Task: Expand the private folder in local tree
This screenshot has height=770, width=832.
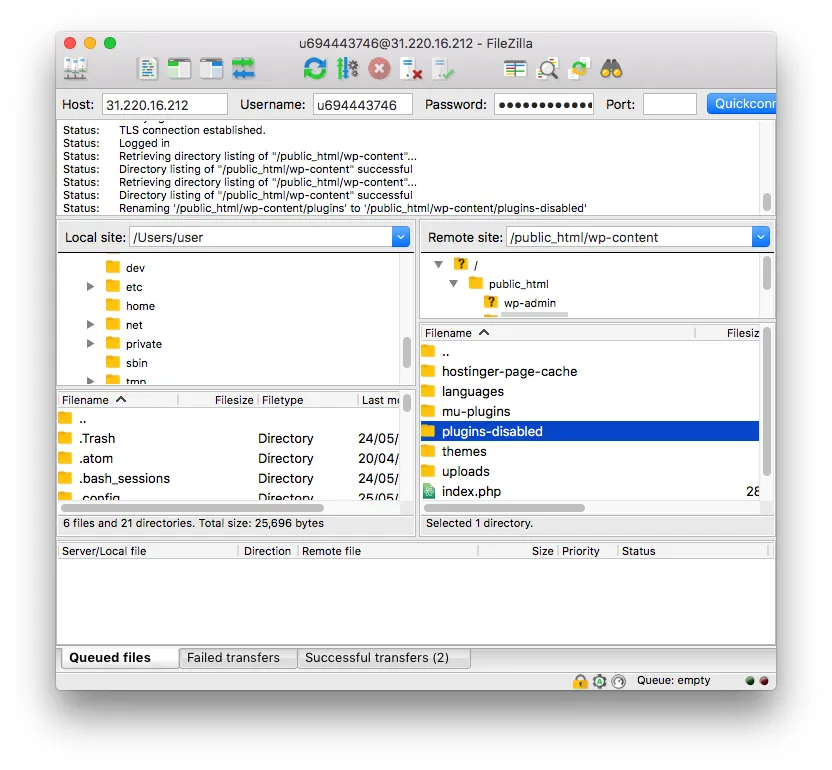Action: coord(90,344)
